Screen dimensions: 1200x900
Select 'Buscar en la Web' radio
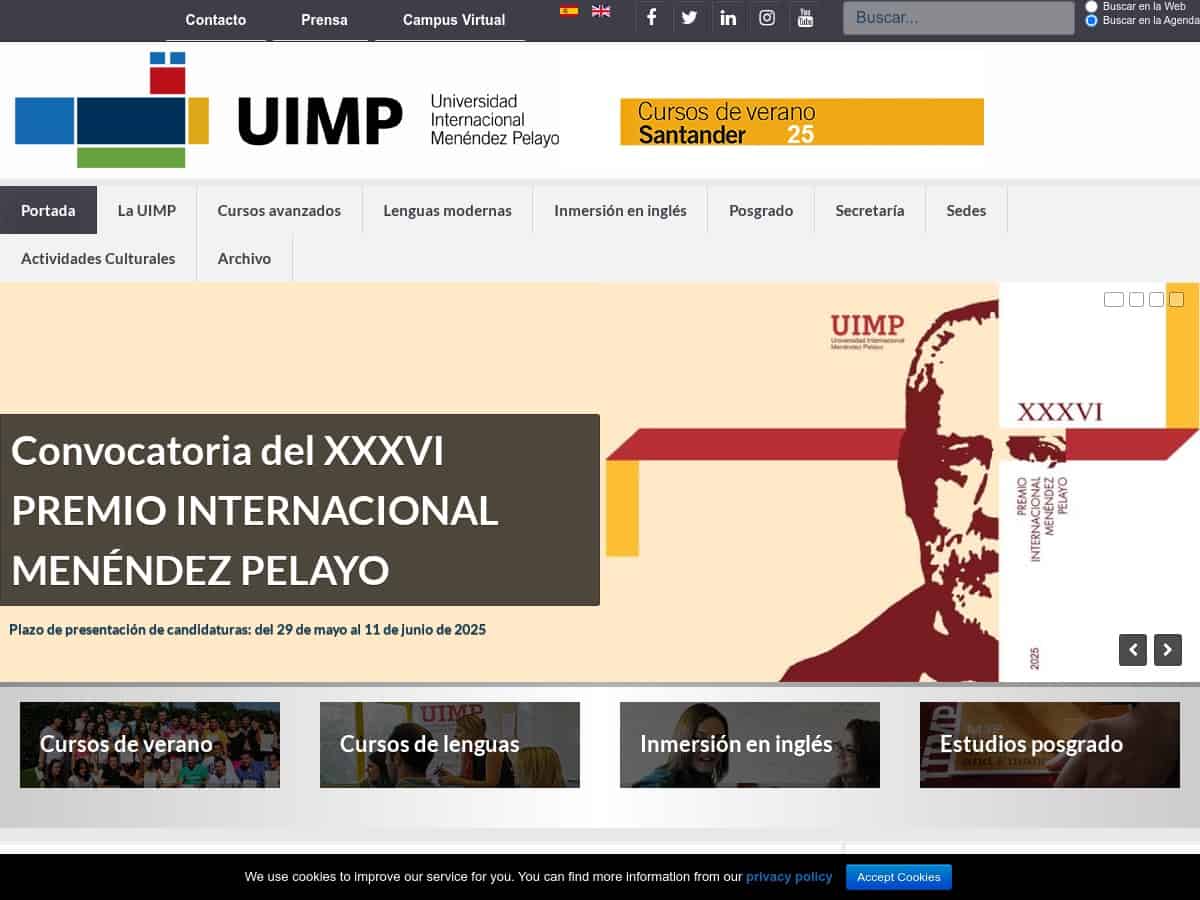pos(1092,6)
